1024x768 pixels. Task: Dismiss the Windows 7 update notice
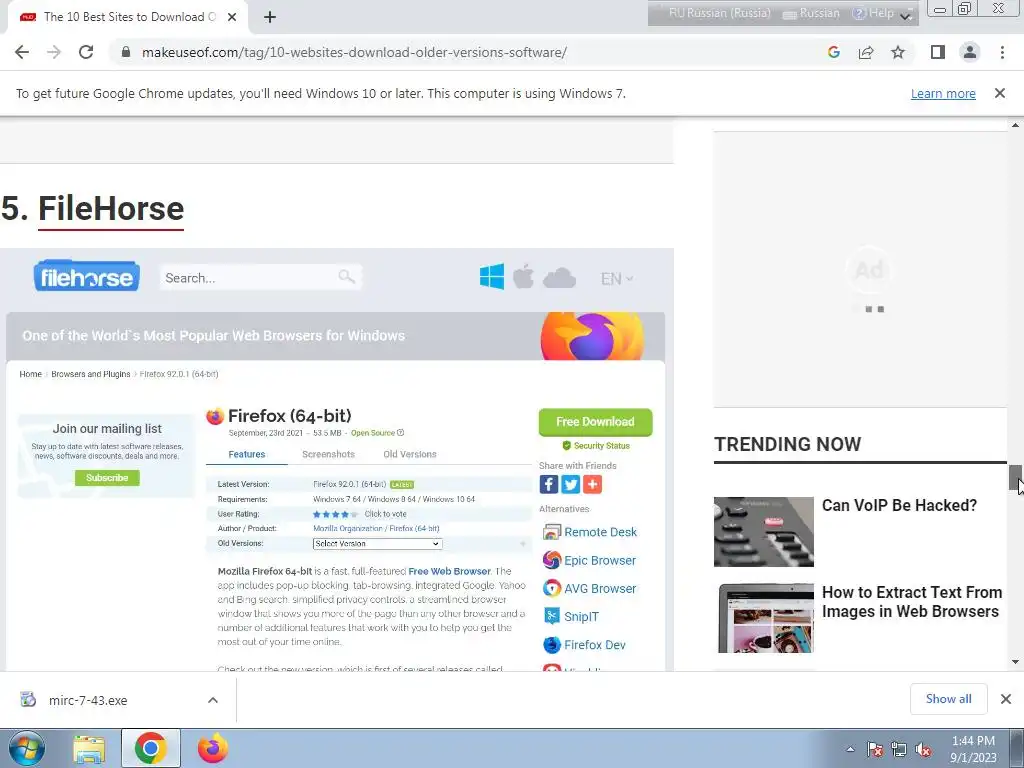point(999,93)
